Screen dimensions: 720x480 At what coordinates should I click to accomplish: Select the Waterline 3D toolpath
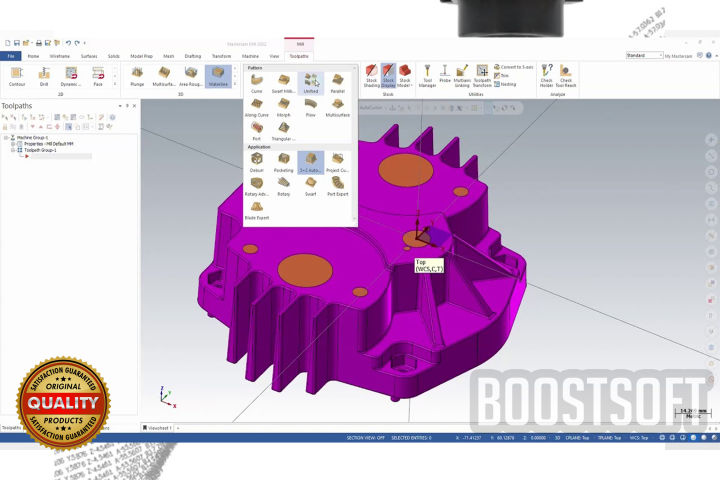click(x=218, y=76)
